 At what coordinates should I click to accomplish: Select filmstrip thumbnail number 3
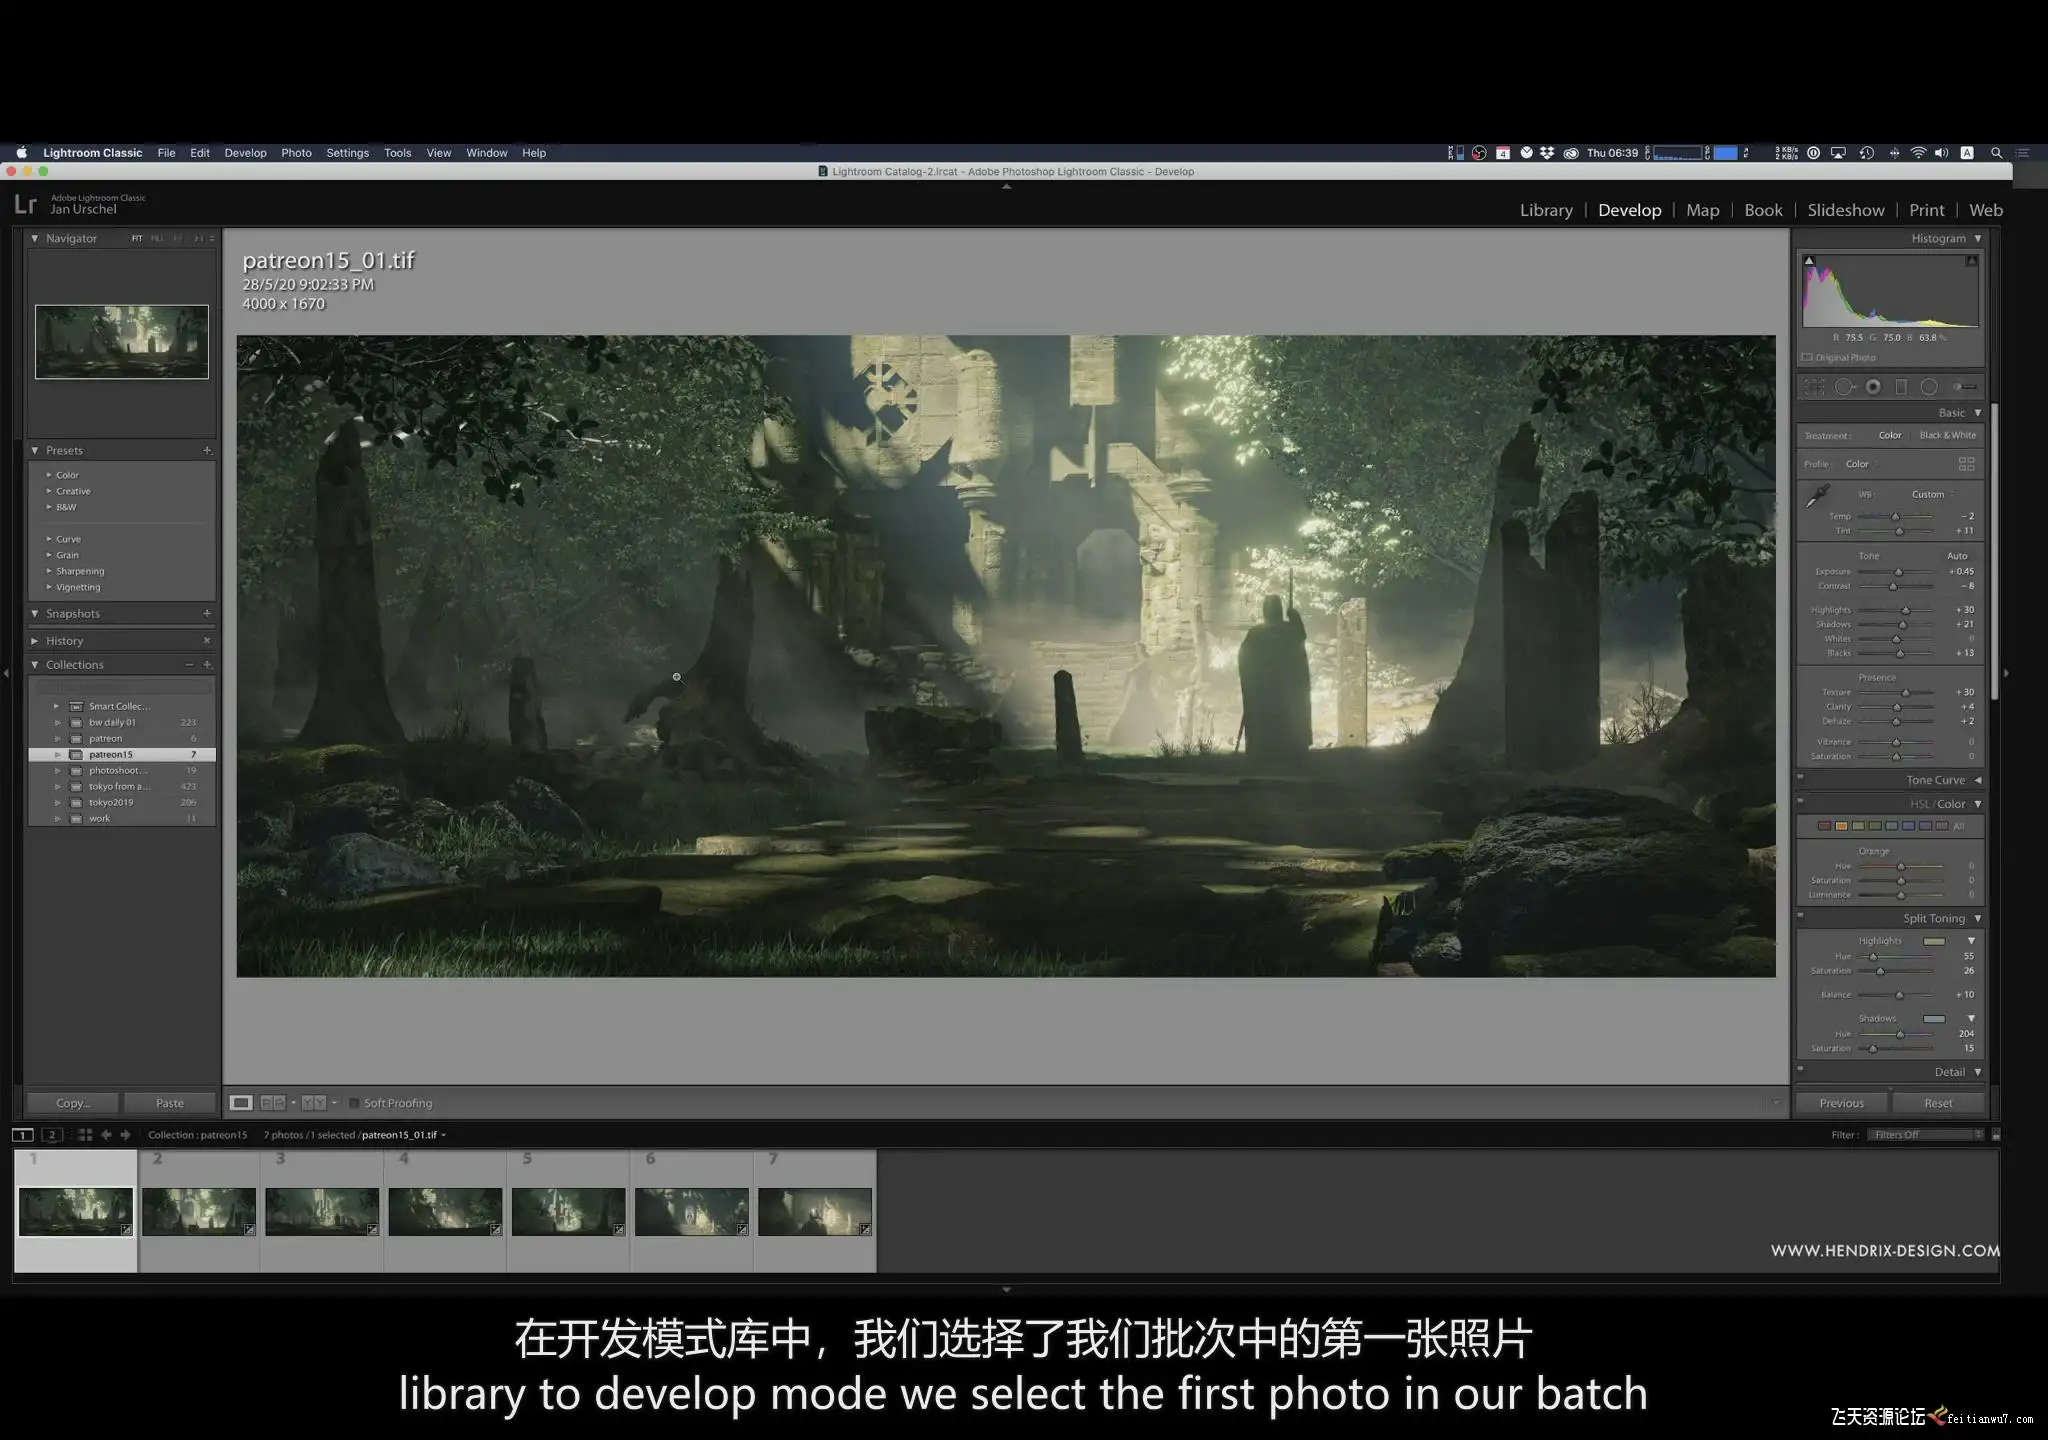pos(322,1211)
